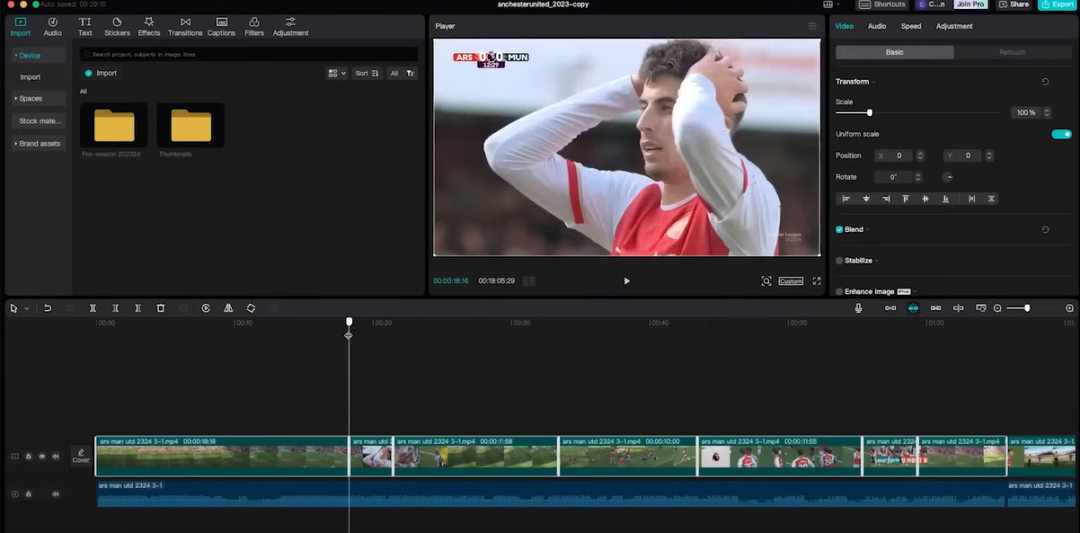Open the Sort dropdown
The image size is (1080, 533).
(367, 74)
